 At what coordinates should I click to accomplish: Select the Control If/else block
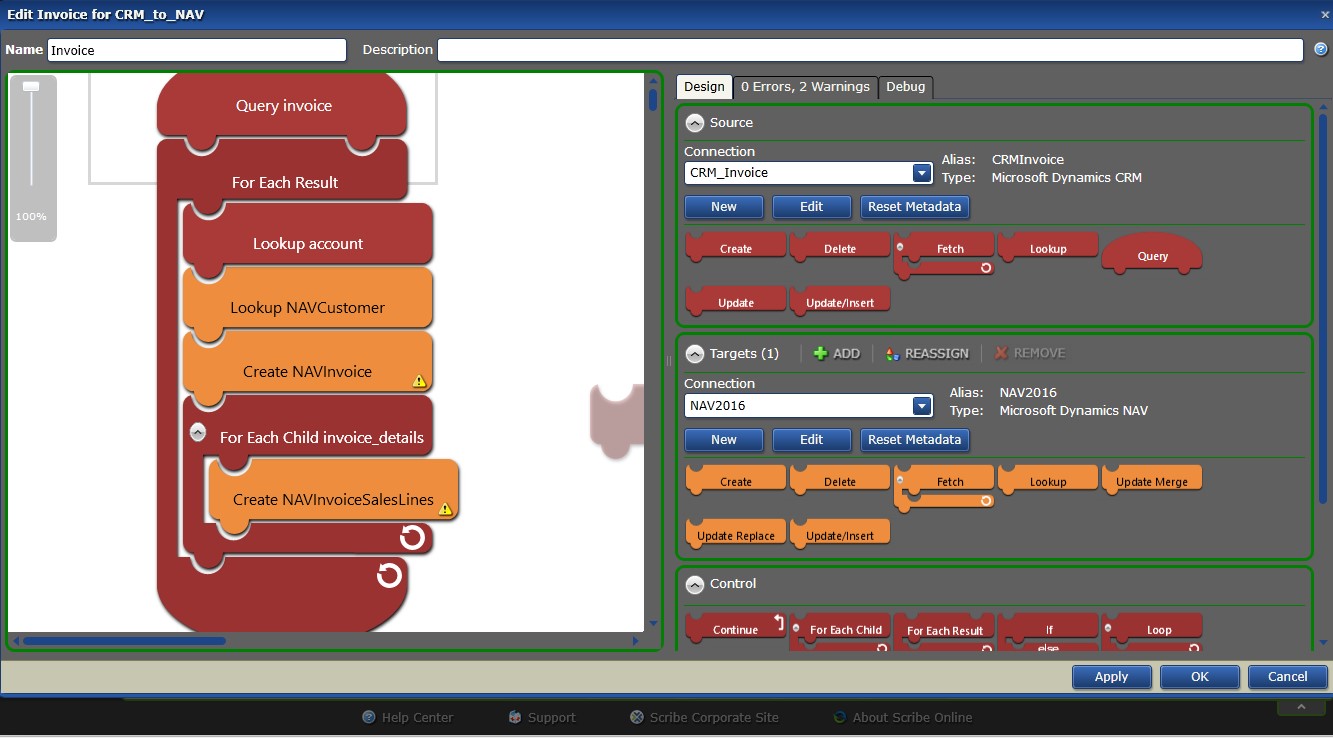tap(1048, 632)
